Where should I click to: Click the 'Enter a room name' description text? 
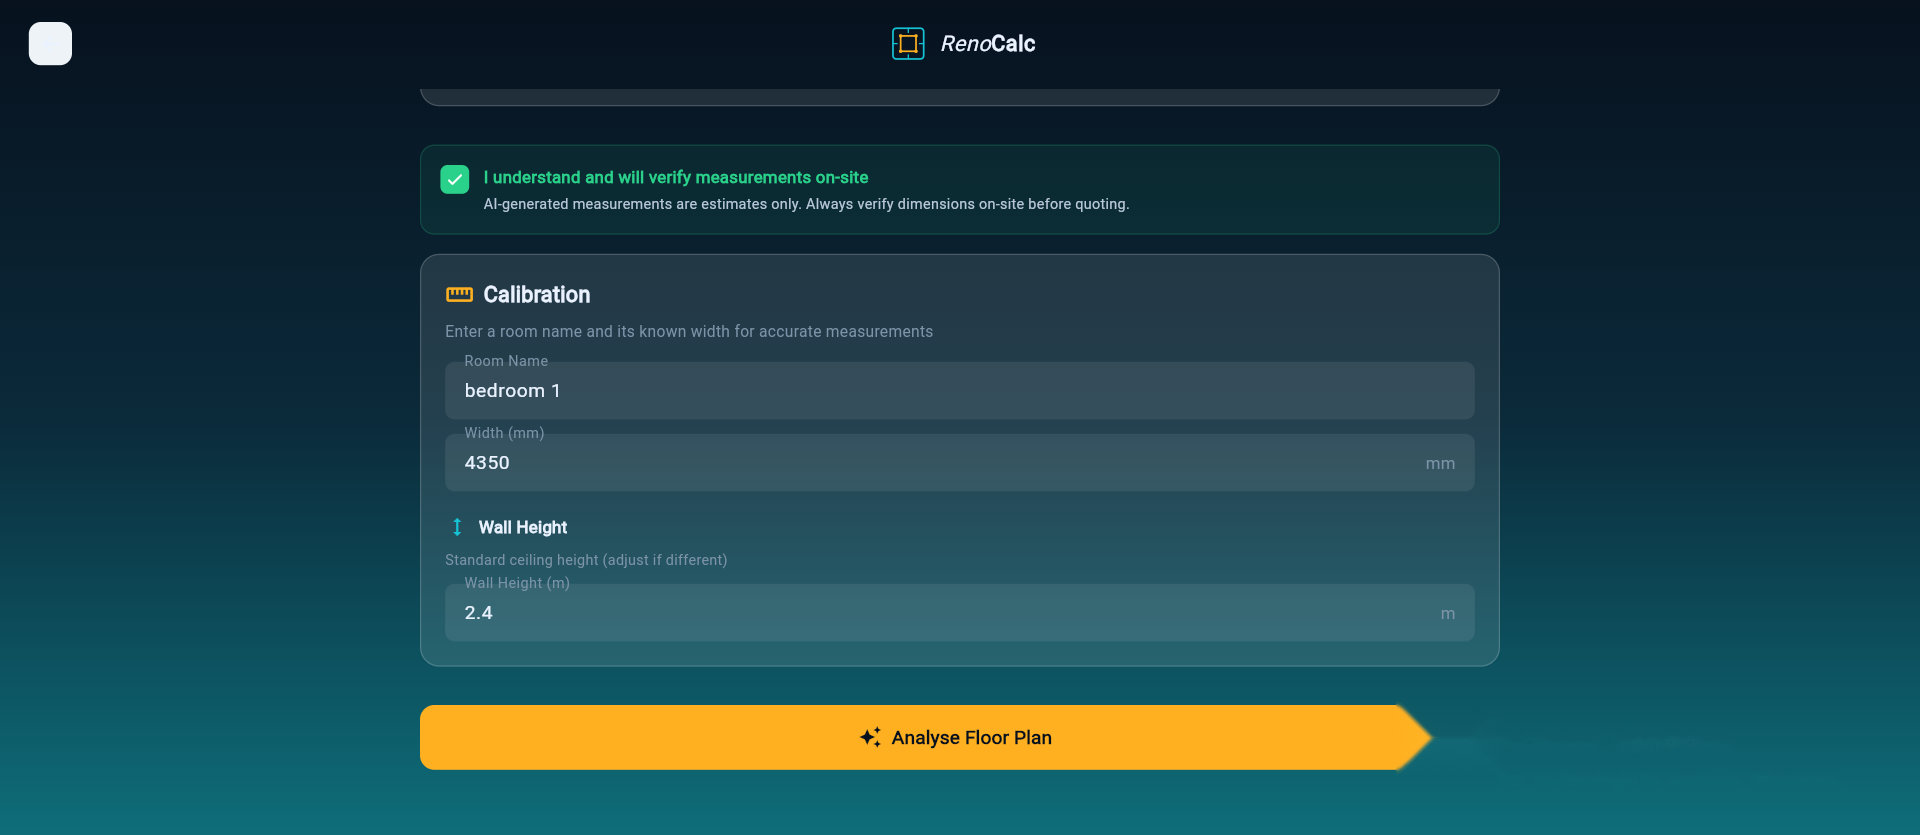(689, 331)
